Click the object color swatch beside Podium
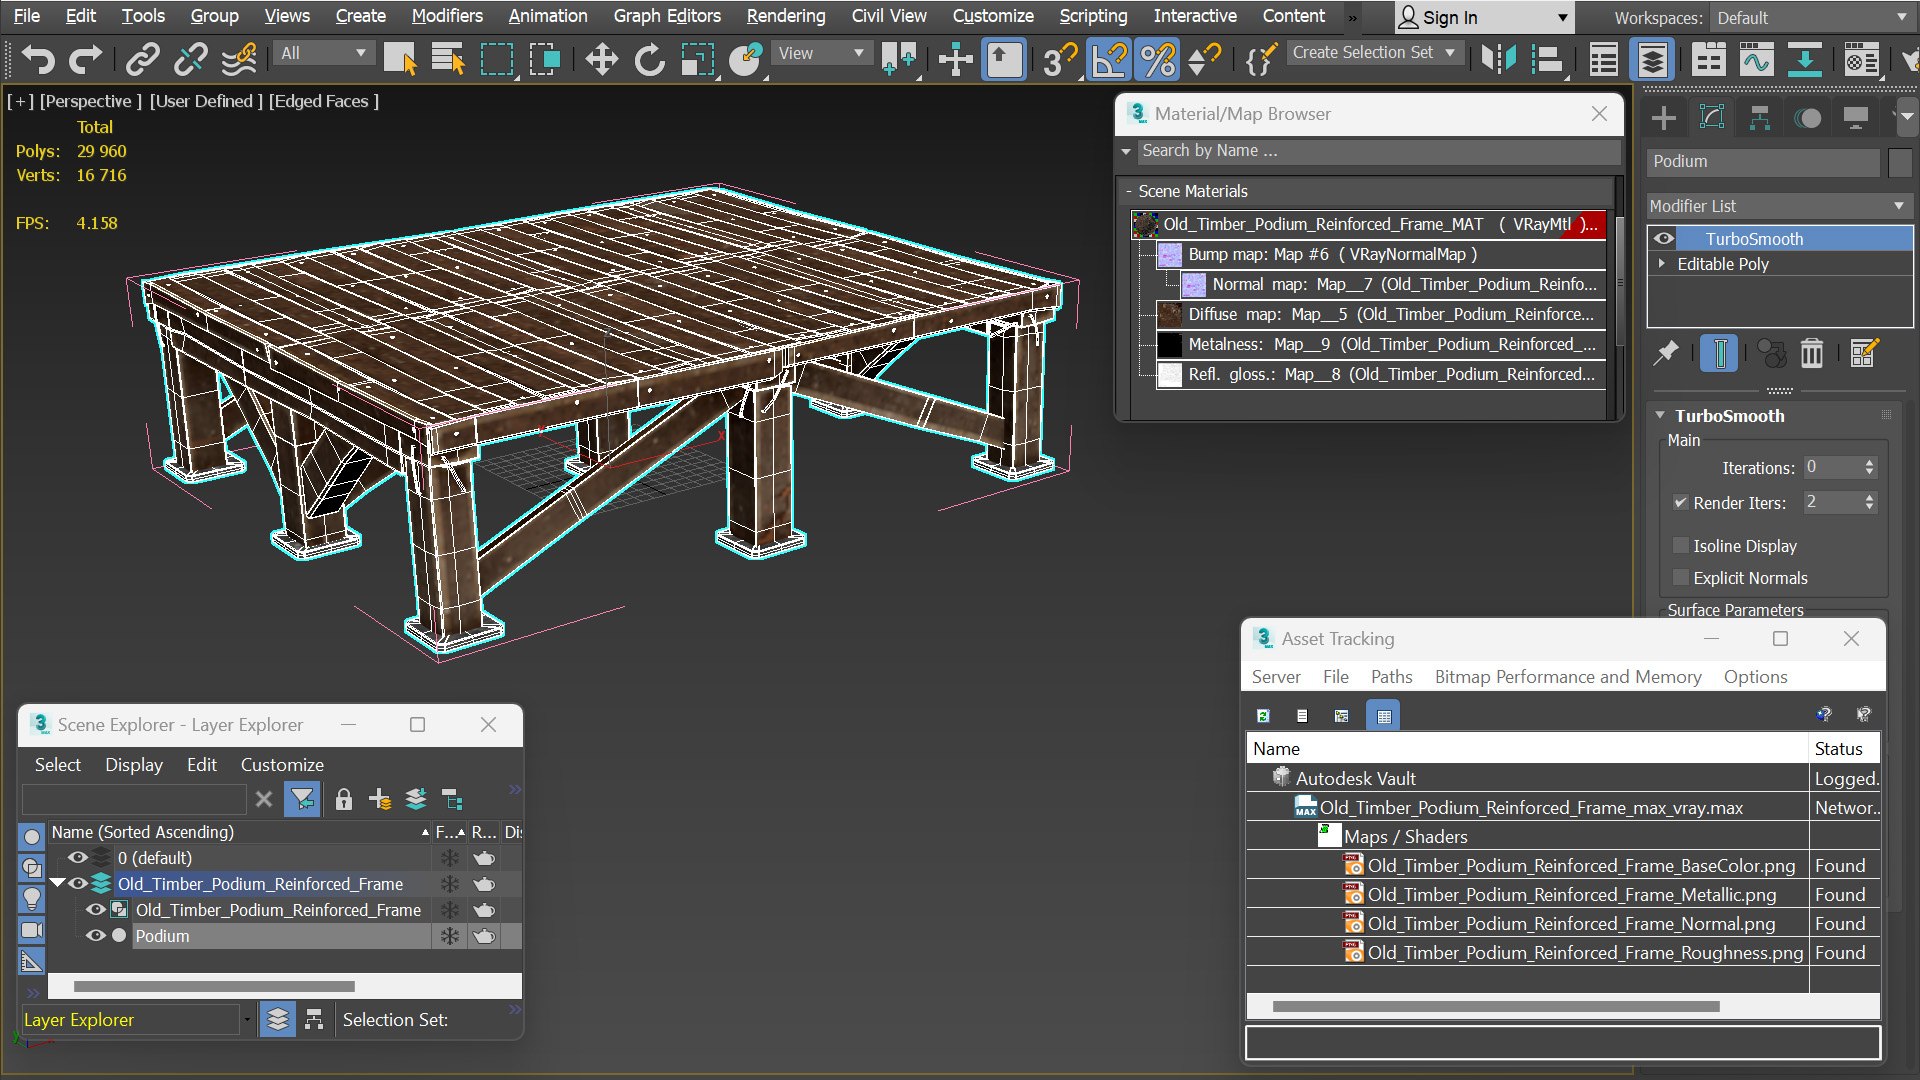This screenshot has height=1080, width=1920. tap(1900, 162)
